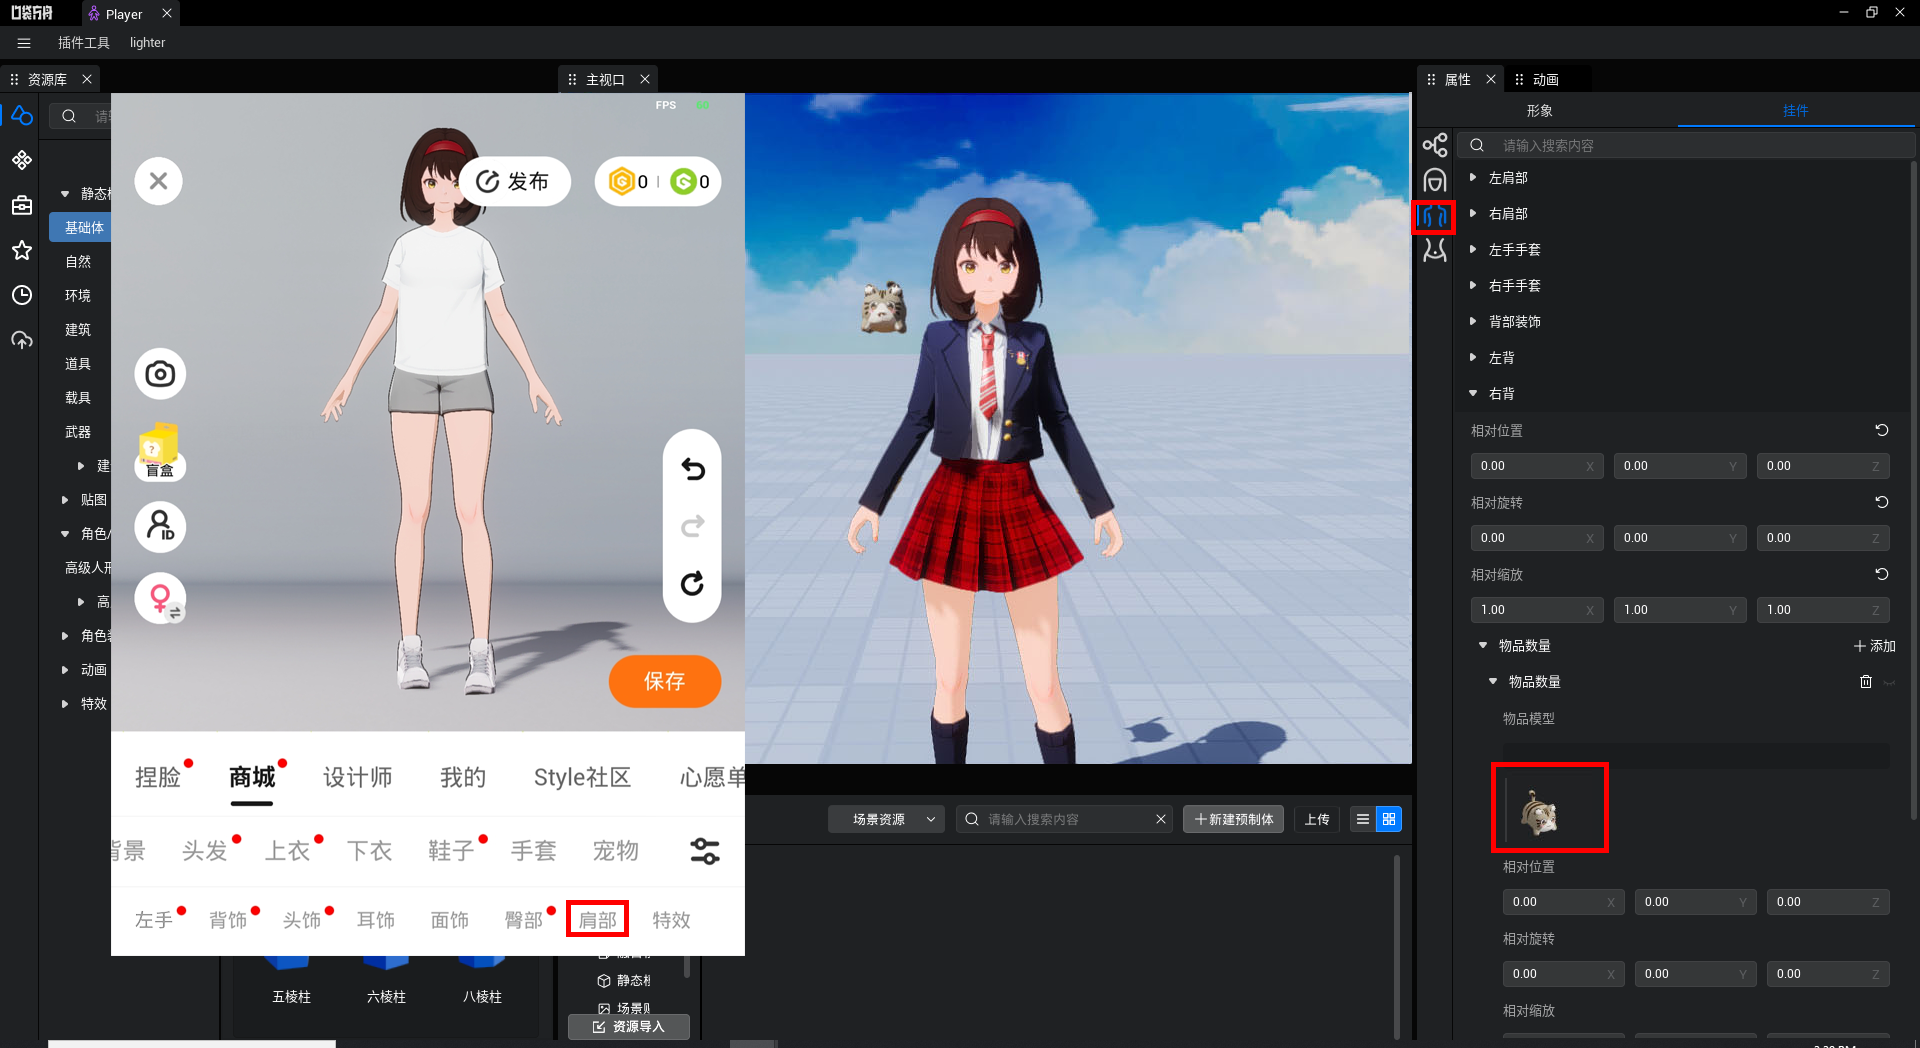Switch to the 挂件 tab
Image resolution: width=1920 pixels, height=1048 pixels.
[x=1795, y=111]
